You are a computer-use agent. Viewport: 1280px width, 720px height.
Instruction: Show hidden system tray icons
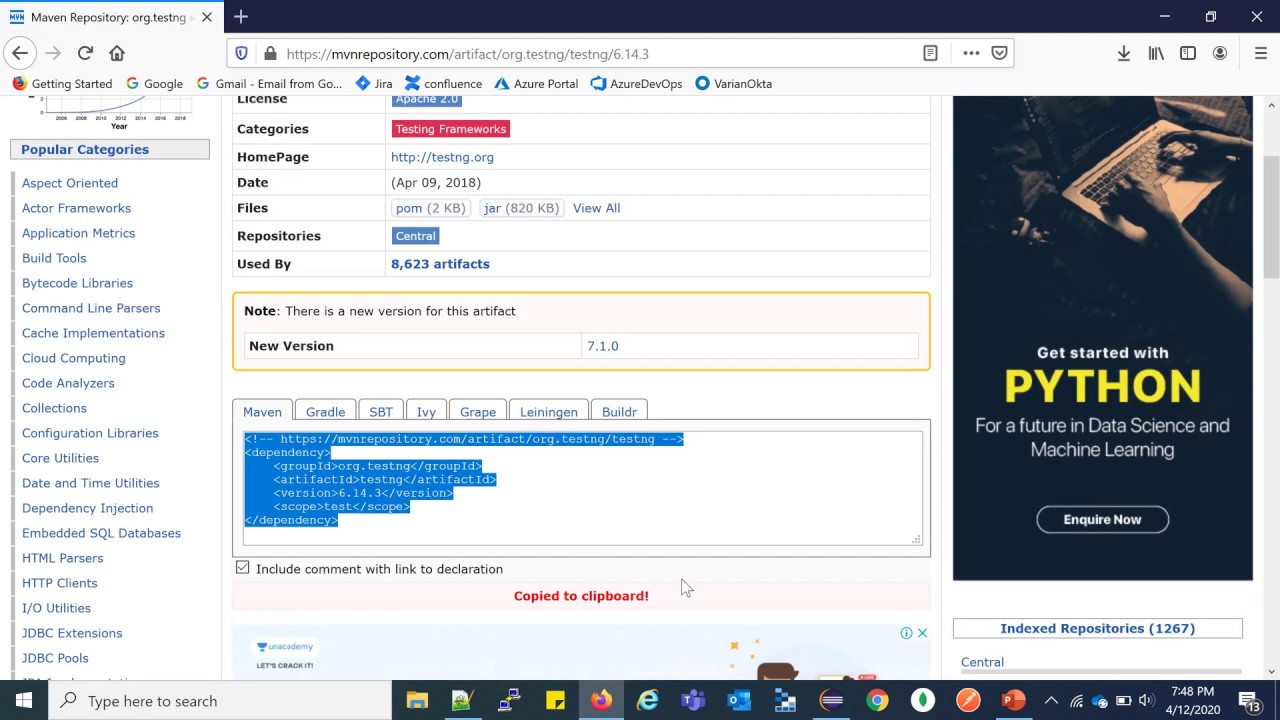point(1050,701)
